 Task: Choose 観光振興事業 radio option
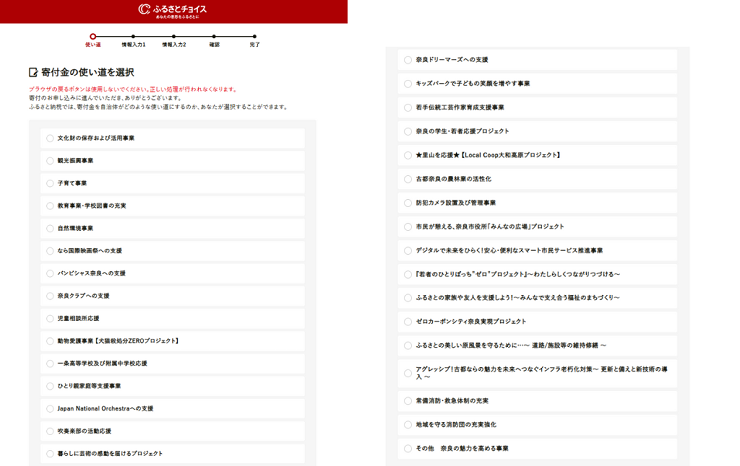tap(50, 161)
